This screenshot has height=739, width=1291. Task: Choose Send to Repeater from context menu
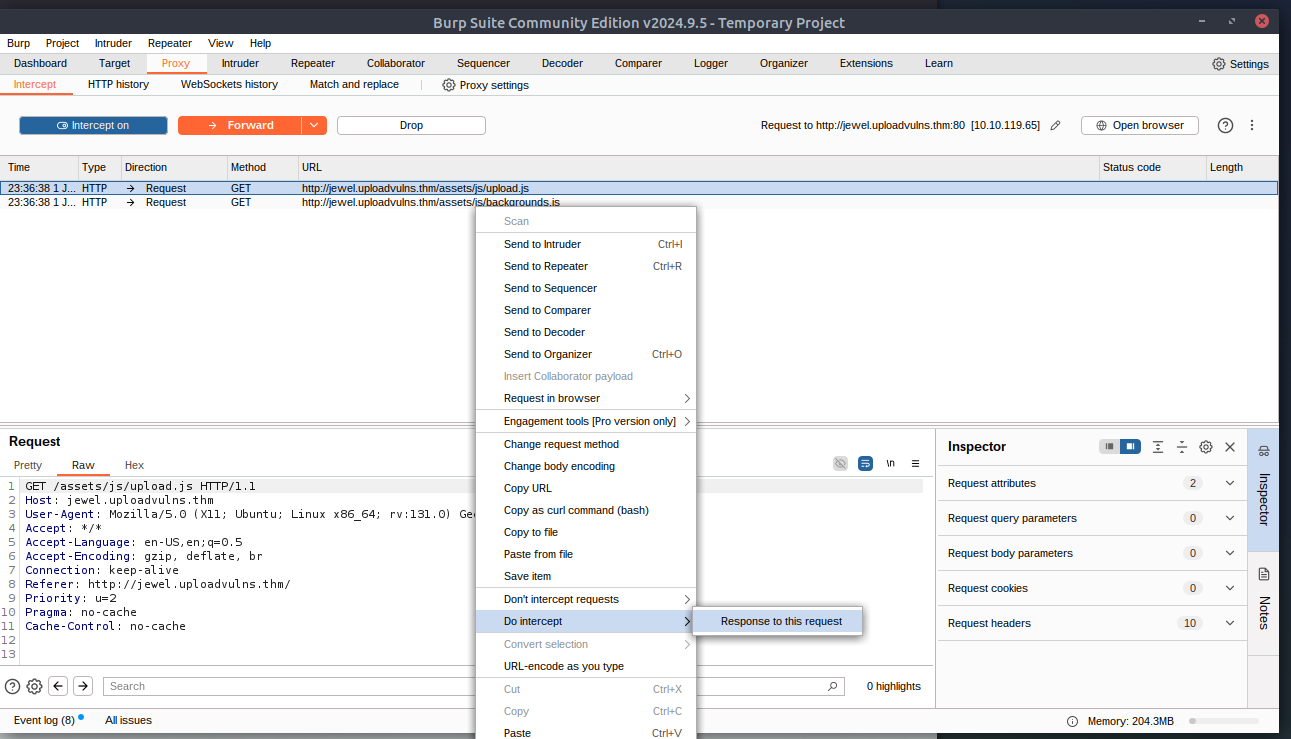click(x=585, y=266)
